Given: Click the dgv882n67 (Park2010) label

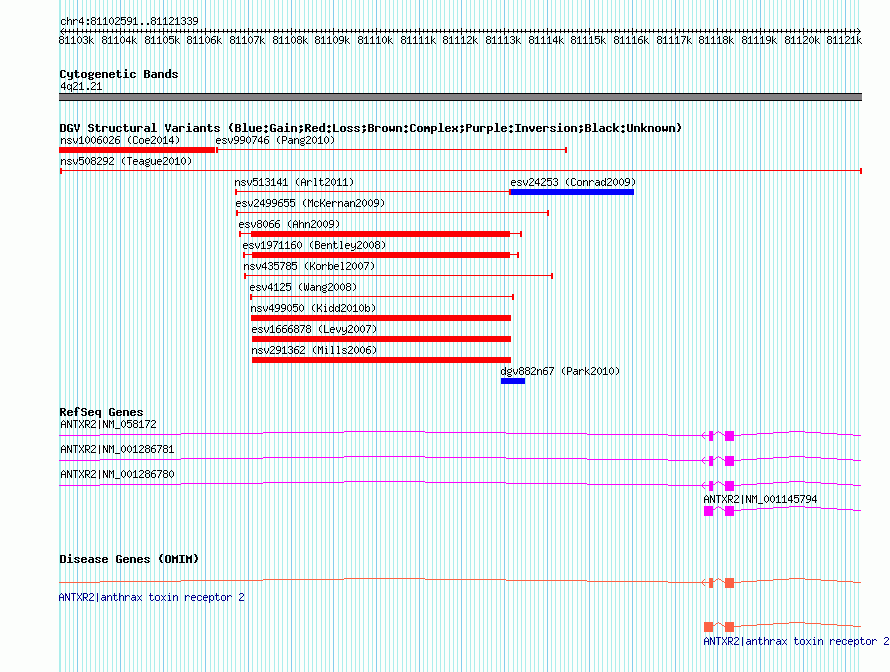Looking at the screenshot, I should tap(560, 371).
